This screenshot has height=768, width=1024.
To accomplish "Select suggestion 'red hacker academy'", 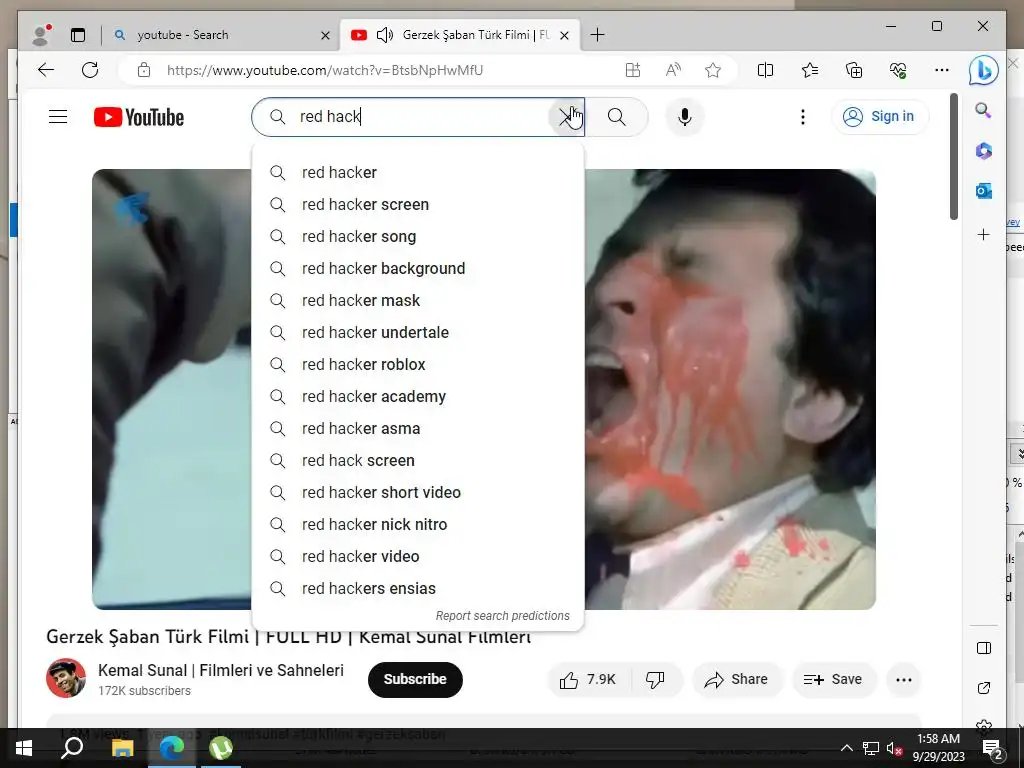I will [x=418, y=396].
